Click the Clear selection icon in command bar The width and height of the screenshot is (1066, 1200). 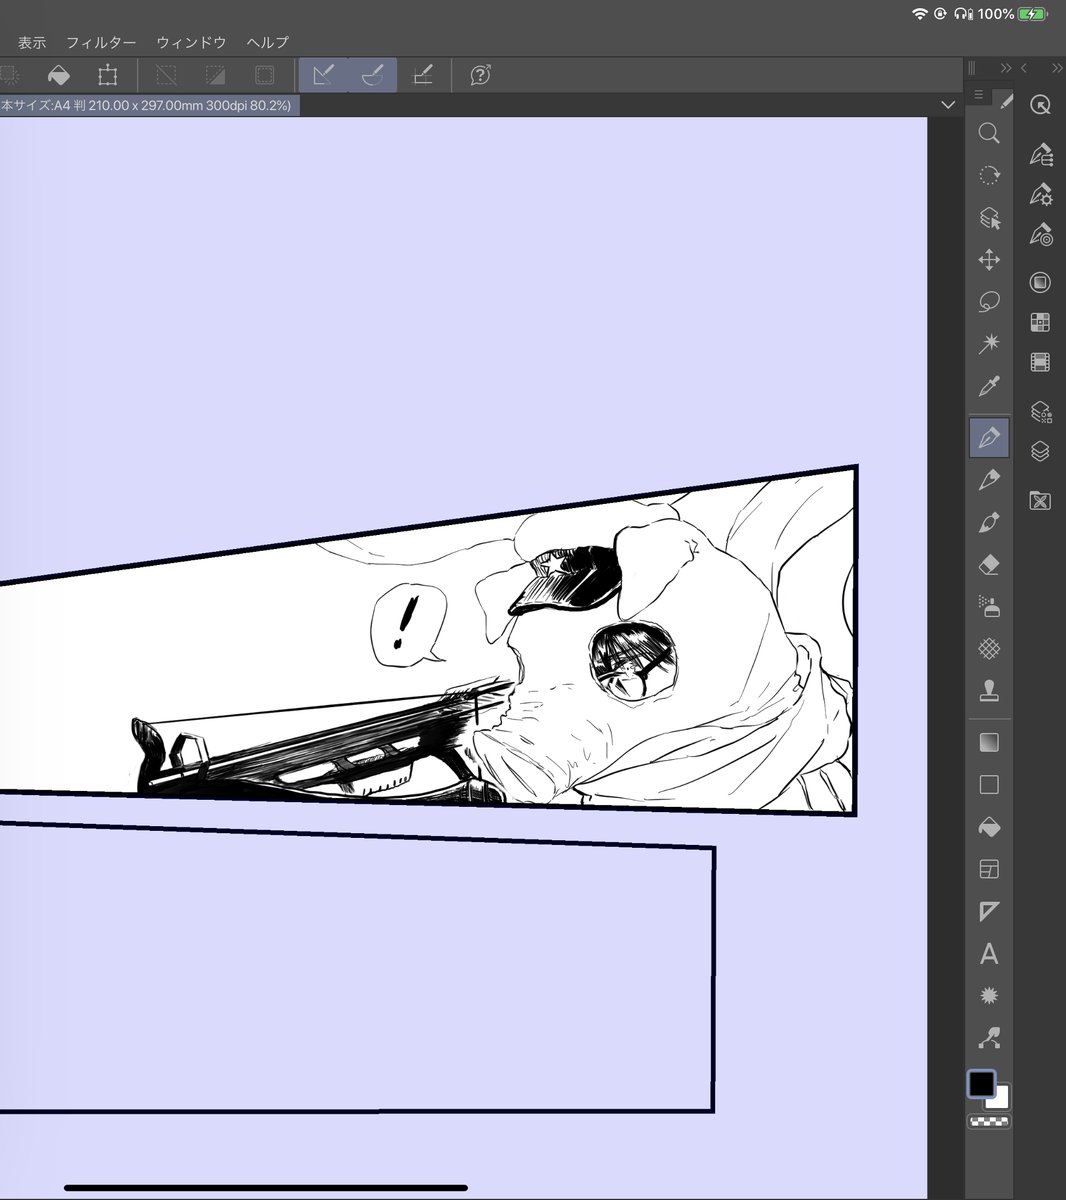click(166, 75)
